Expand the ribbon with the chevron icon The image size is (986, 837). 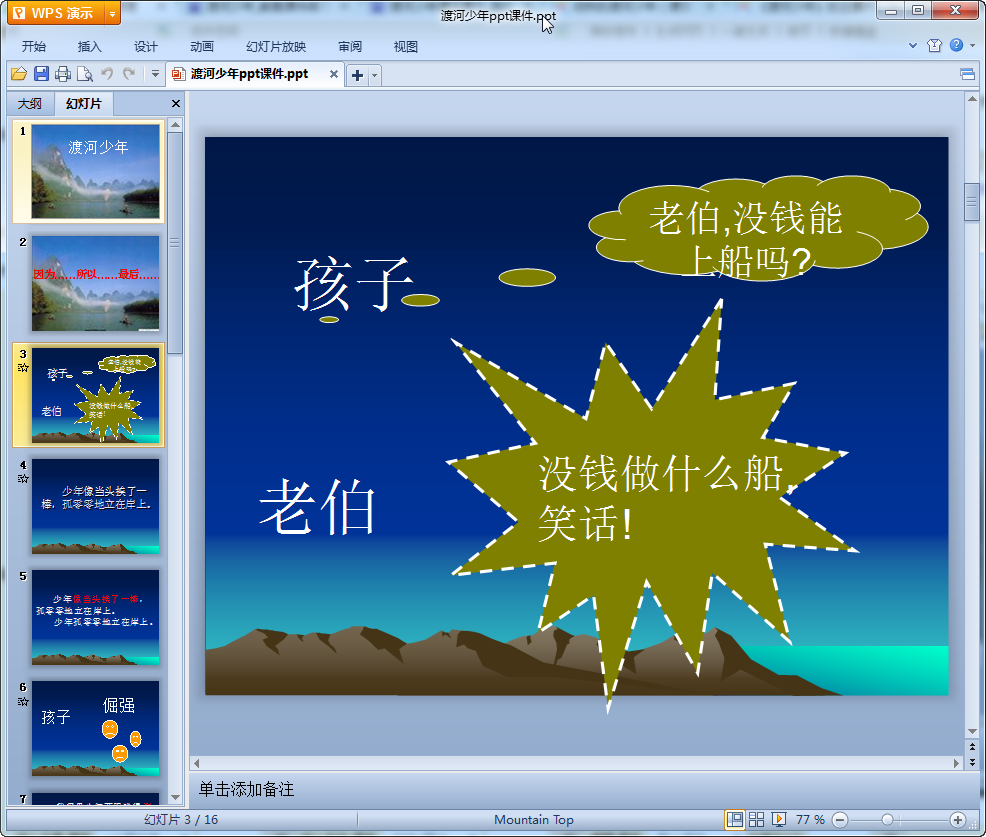click(x=913, y=45)
